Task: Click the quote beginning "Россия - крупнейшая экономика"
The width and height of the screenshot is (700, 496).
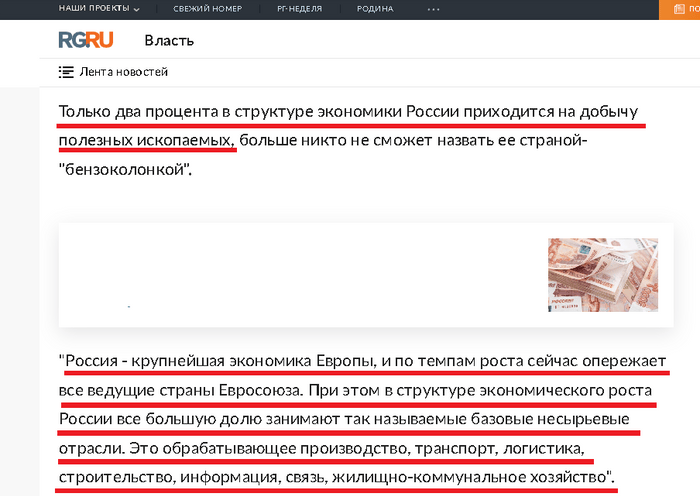Action: [220, 360]
